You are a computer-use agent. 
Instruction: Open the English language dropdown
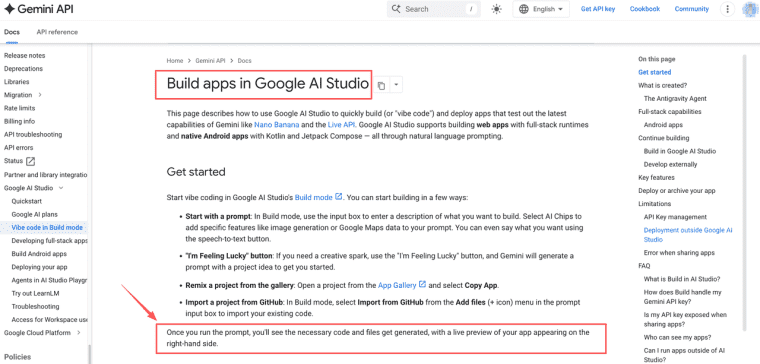(x=541, y=9)
